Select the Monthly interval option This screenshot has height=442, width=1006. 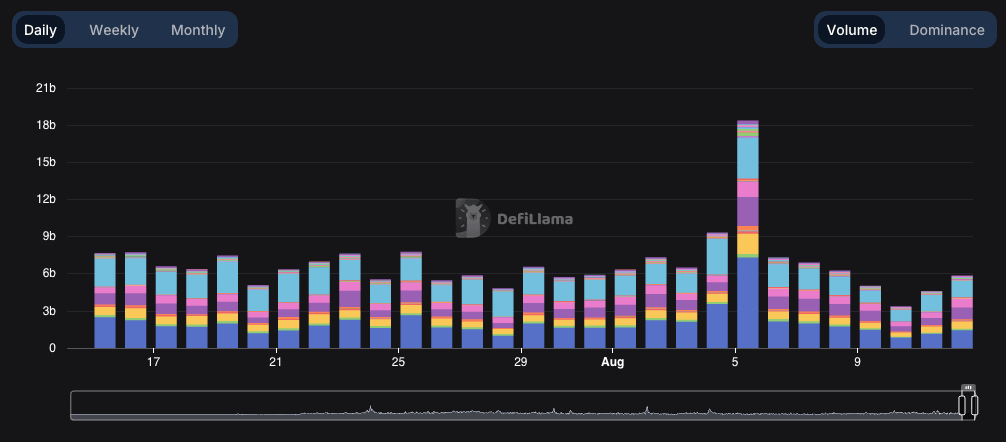198,30
